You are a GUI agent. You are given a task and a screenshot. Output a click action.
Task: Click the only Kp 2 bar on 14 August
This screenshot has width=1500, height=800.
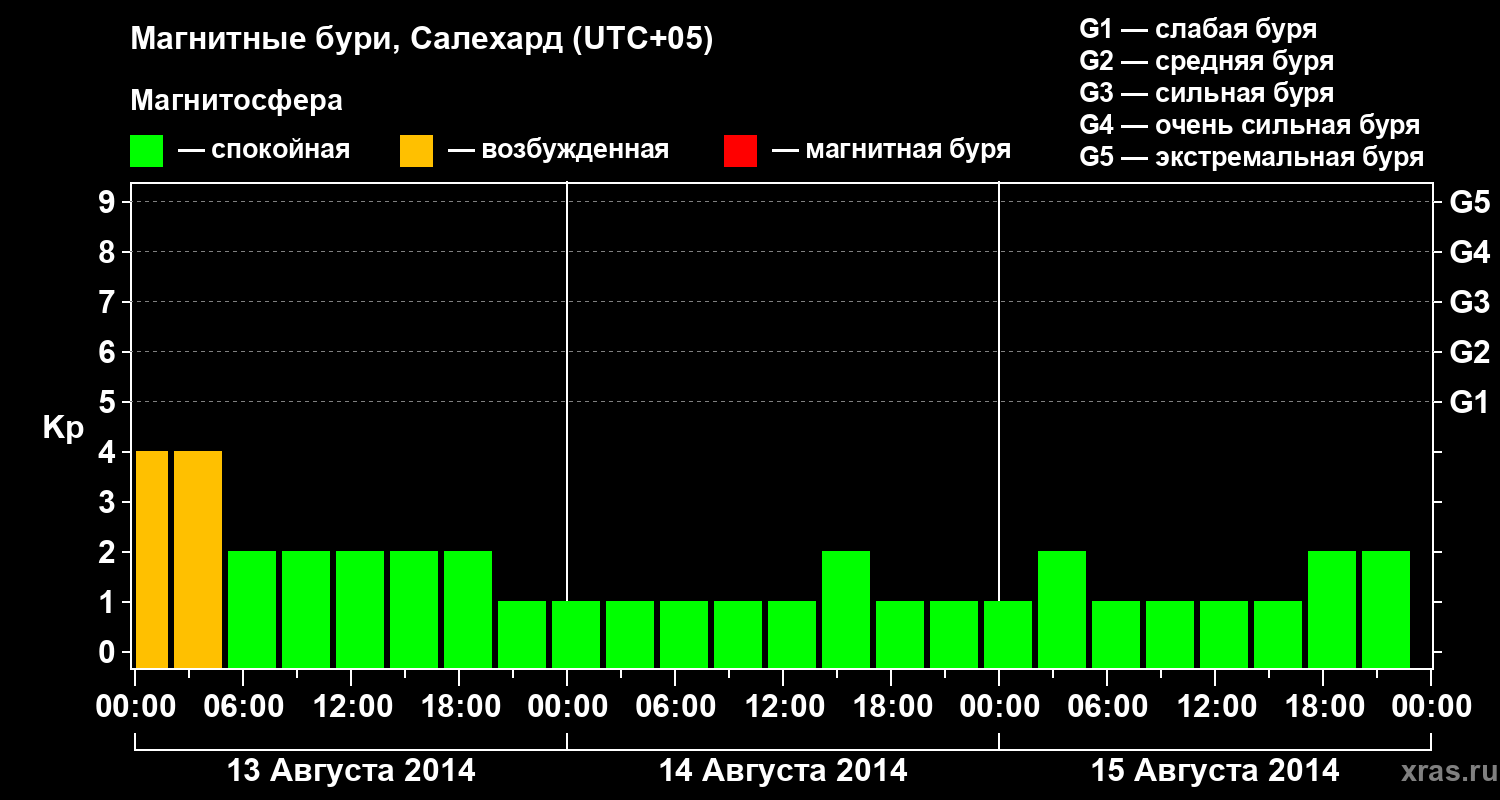(x=846, y=609)
